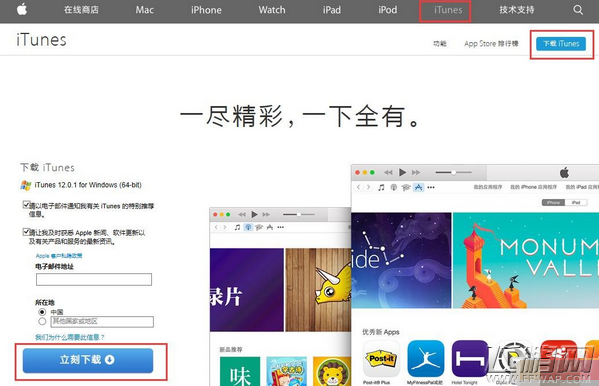Click Play in the rear iTunes window

[254, 214]
